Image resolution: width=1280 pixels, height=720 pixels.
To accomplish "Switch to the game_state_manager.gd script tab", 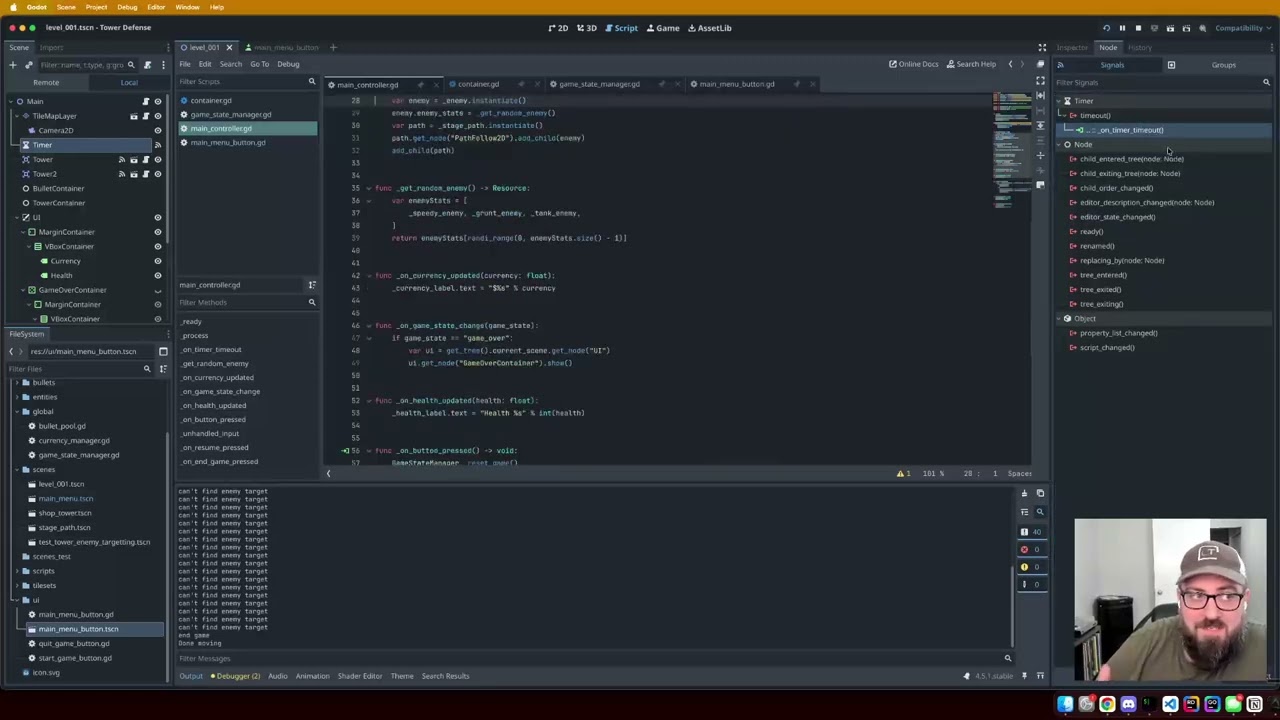I will [599, 84].
